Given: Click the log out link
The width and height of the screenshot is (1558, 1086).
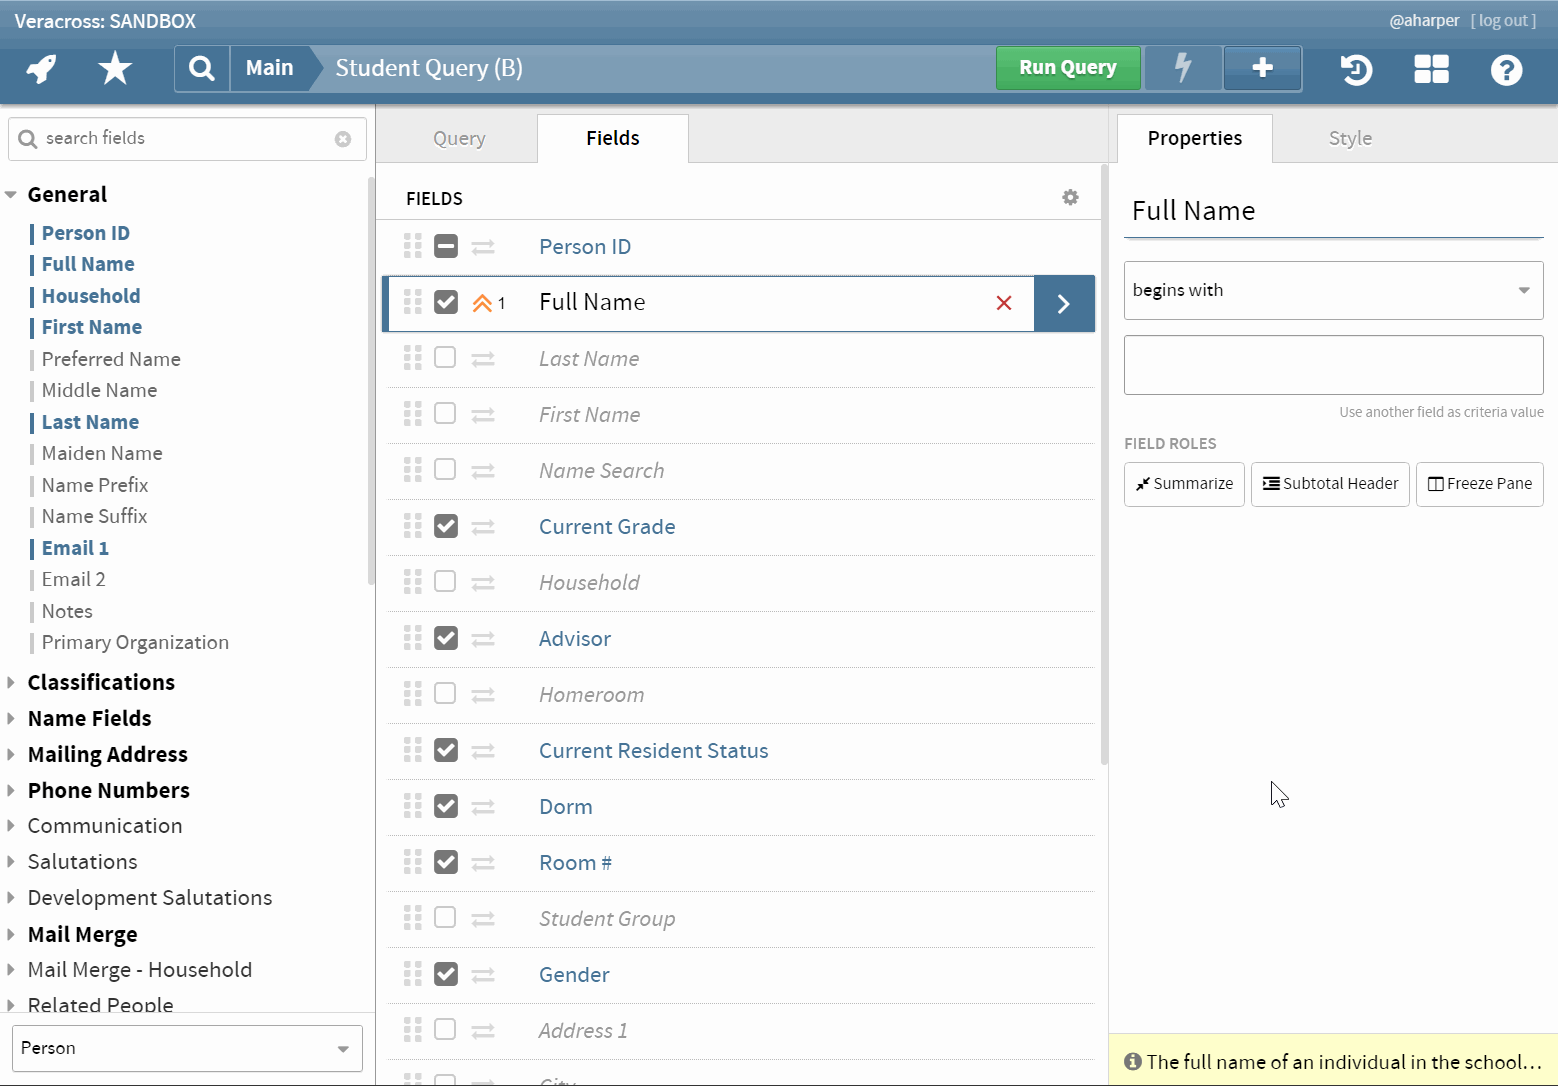Looking at the screenshot, I should click(1503, 20).
